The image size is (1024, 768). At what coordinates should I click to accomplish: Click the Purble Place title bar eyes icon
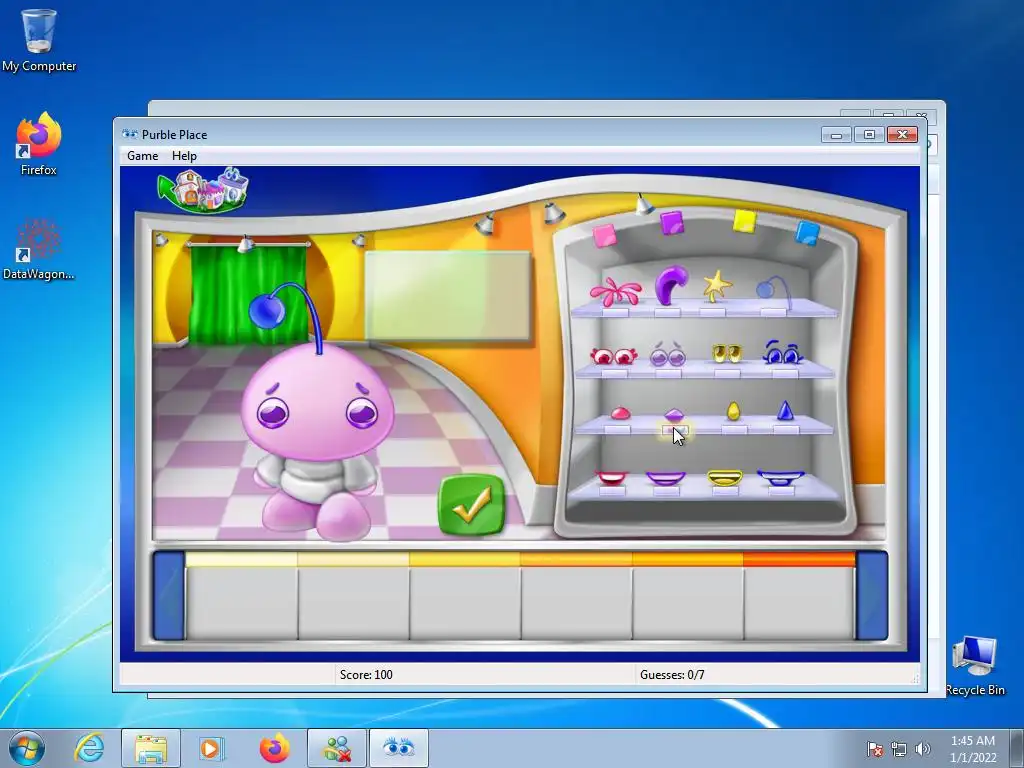pyautogui.click(x=130, y=135)
